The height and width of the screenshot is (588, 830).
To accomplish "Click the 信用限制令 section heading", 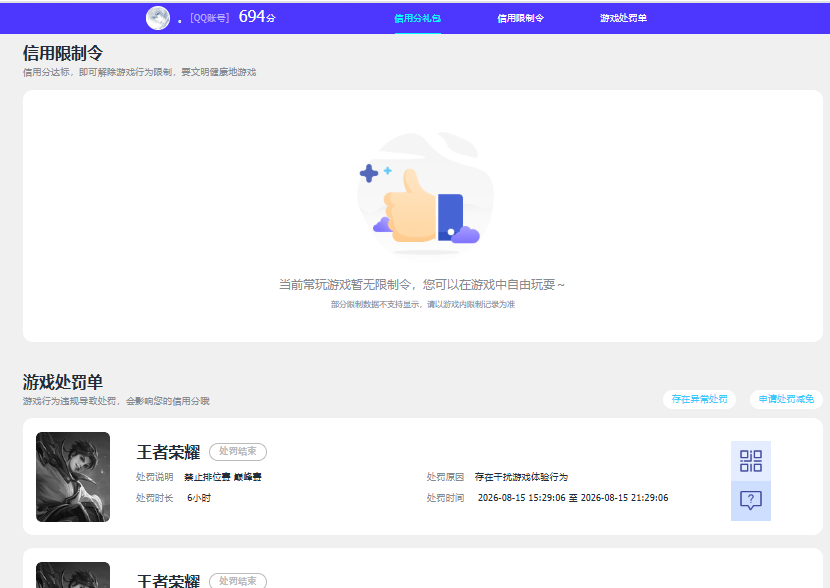I will 62,53.
